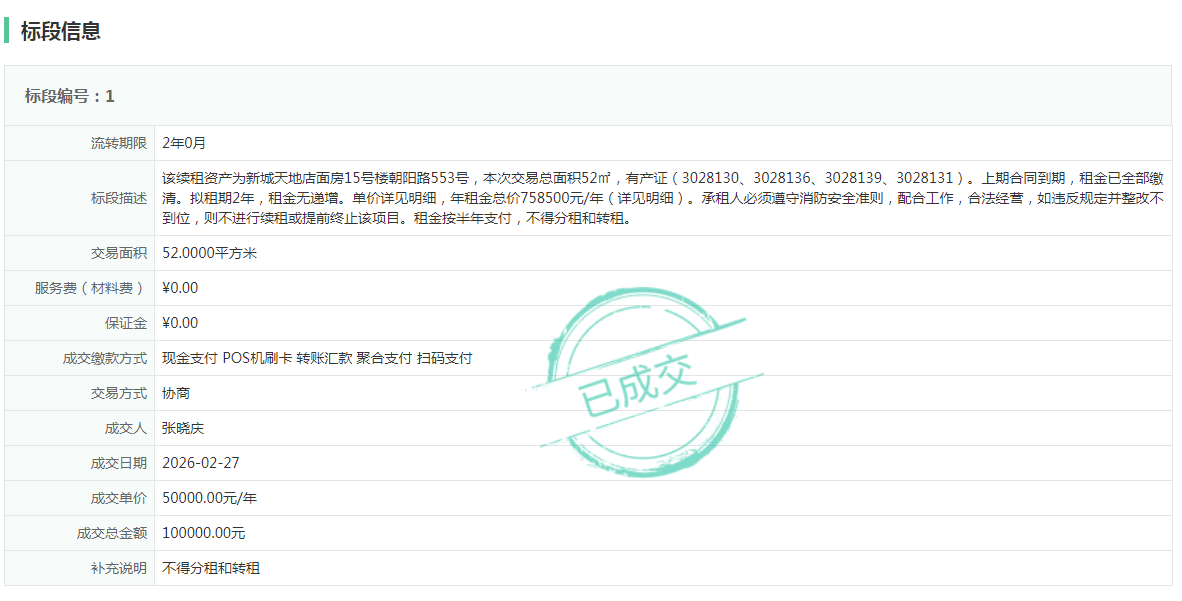Screen dimensions: 1182x601
Task: Click the 成交总金额 value 100000.00元
Action: pyautogui.click(x=203, y=533)
